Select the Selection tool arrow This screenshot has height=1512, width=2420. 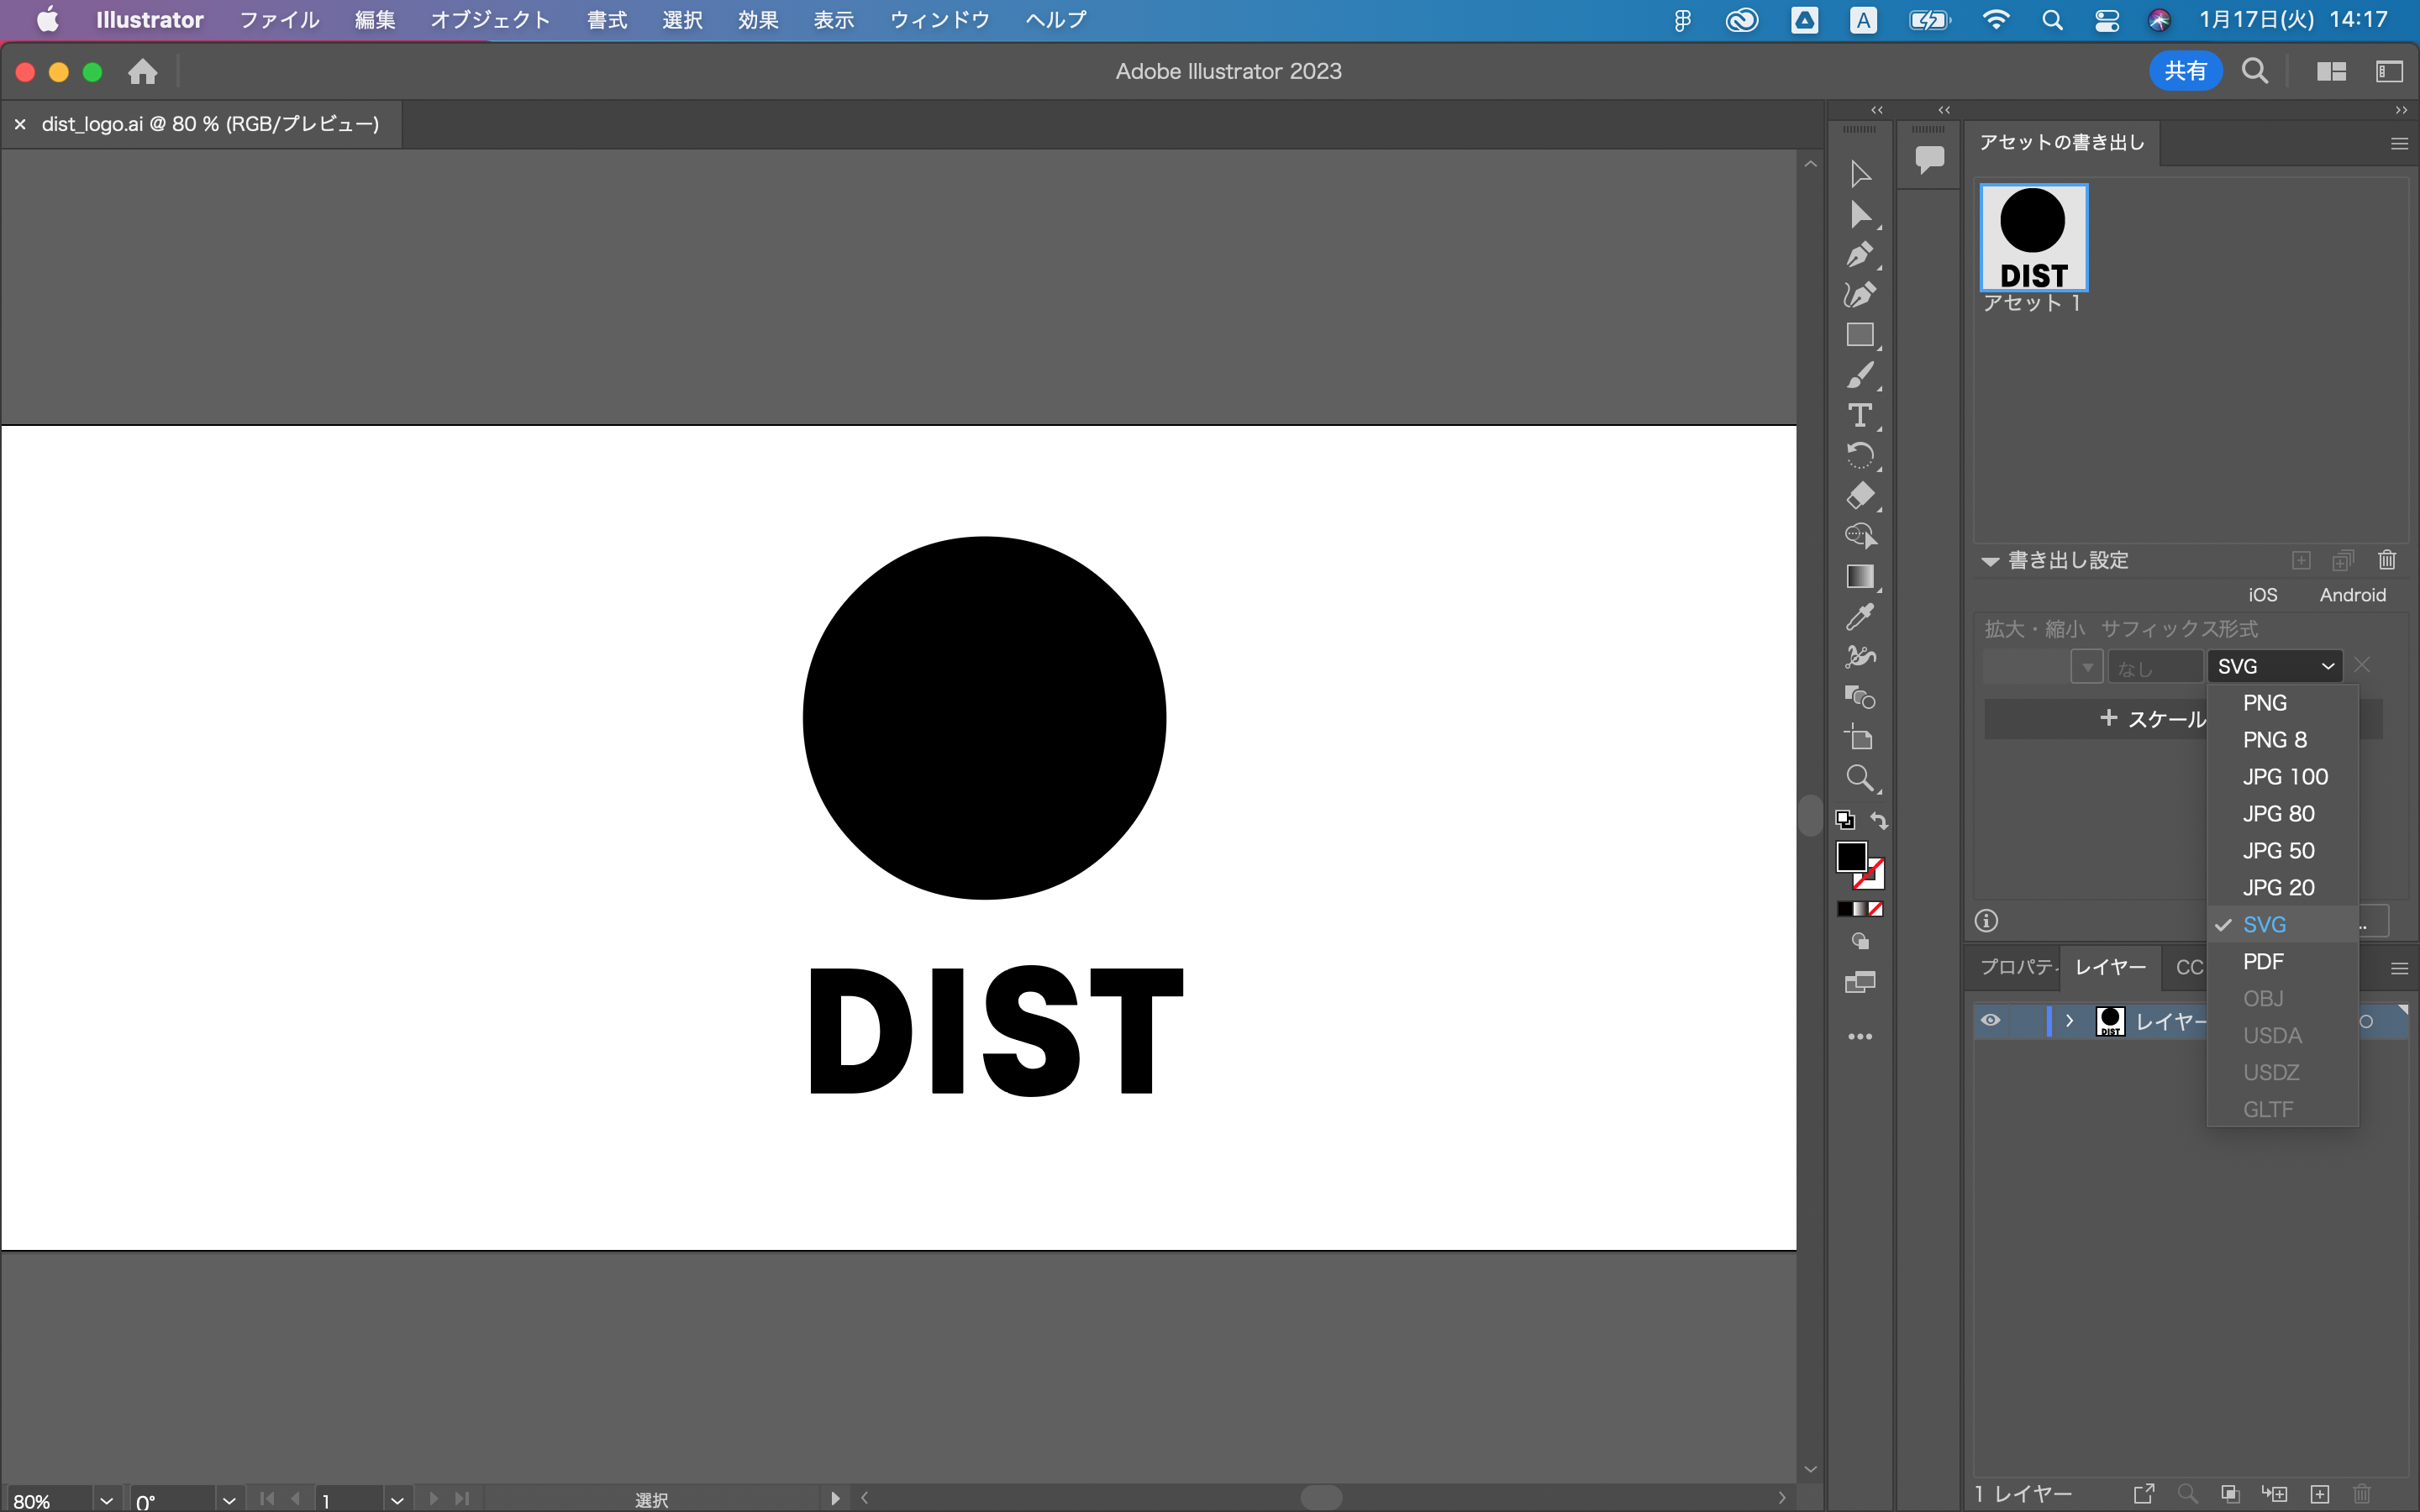click(x=1860, y=174)
